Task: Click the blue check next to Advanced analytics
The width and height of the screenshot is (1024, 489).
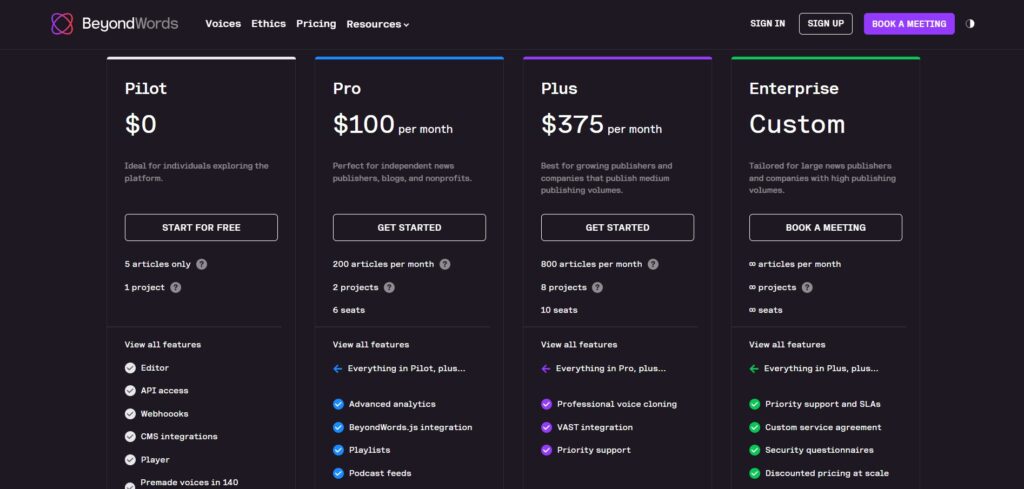Action: pyautogui.click(x=338, y=404)
